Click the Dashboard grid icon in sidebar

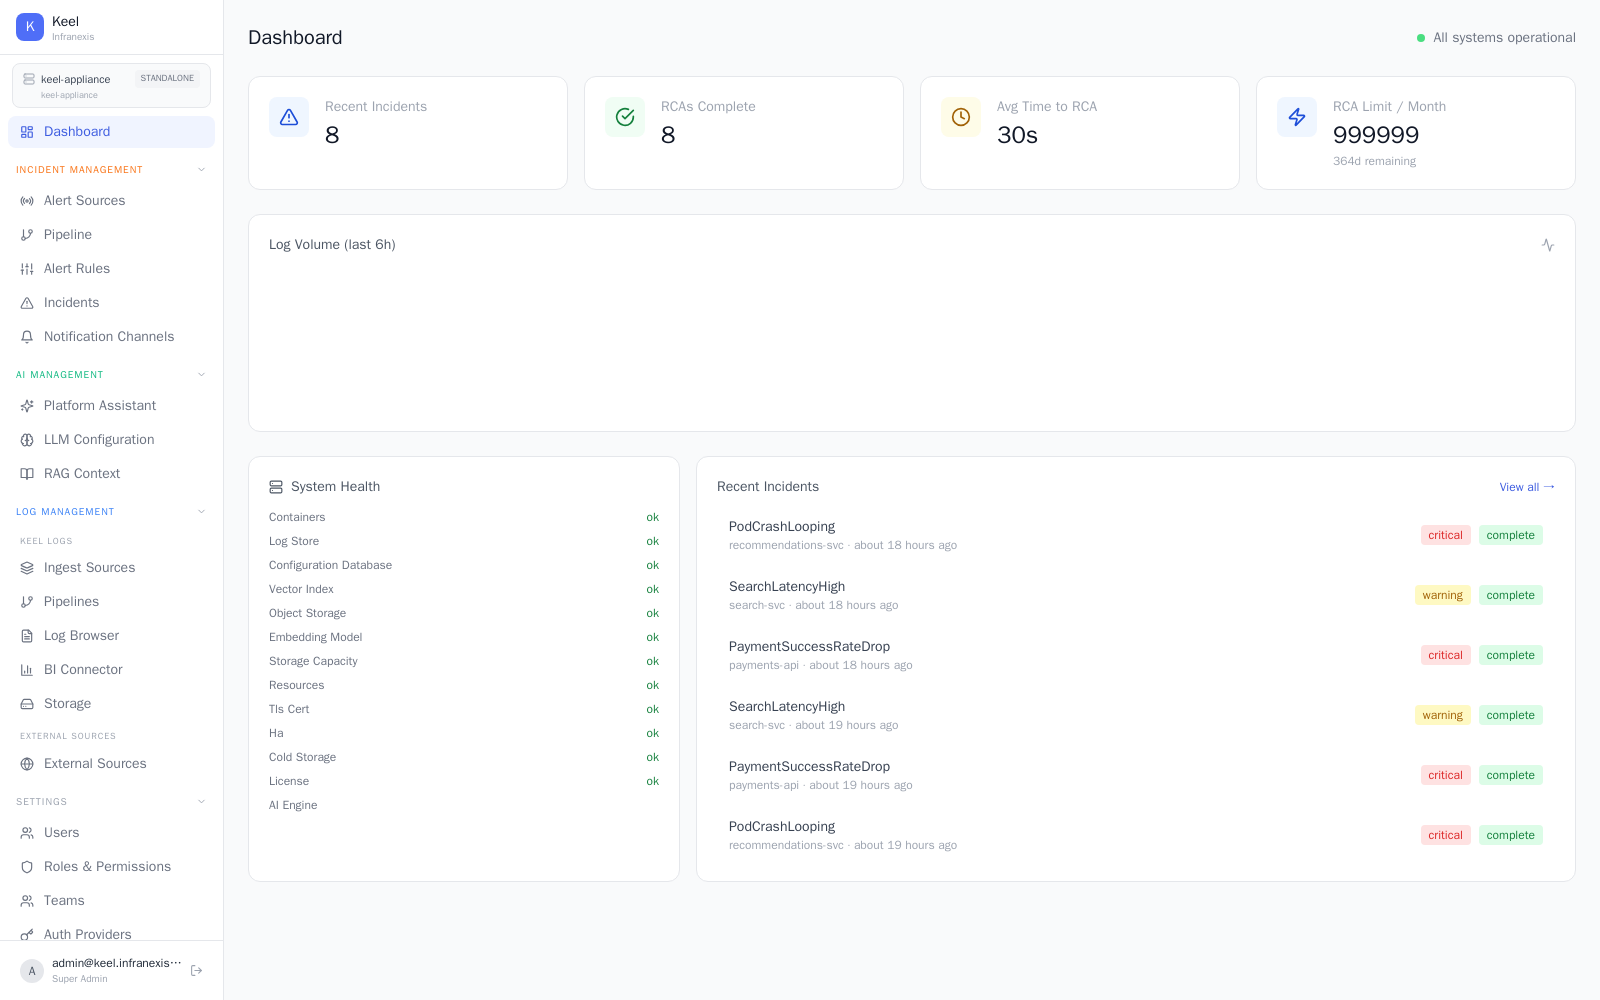click(27, 132)
